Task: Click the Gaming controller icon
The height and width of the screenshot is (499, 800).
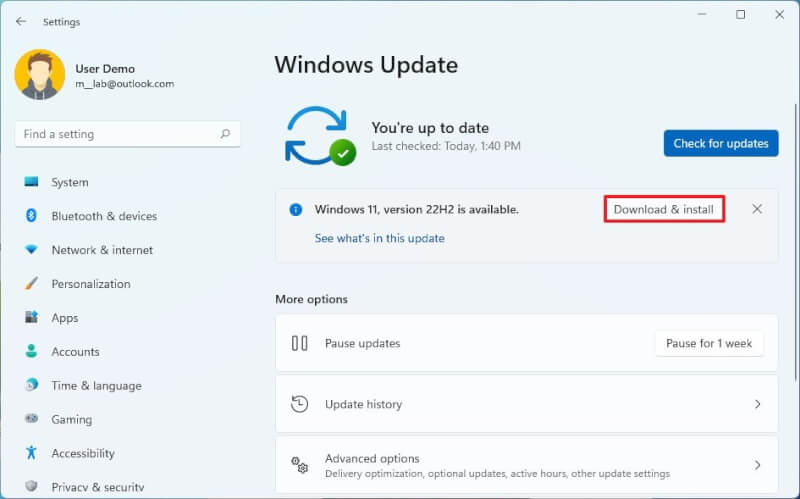Action: [31, 419]
